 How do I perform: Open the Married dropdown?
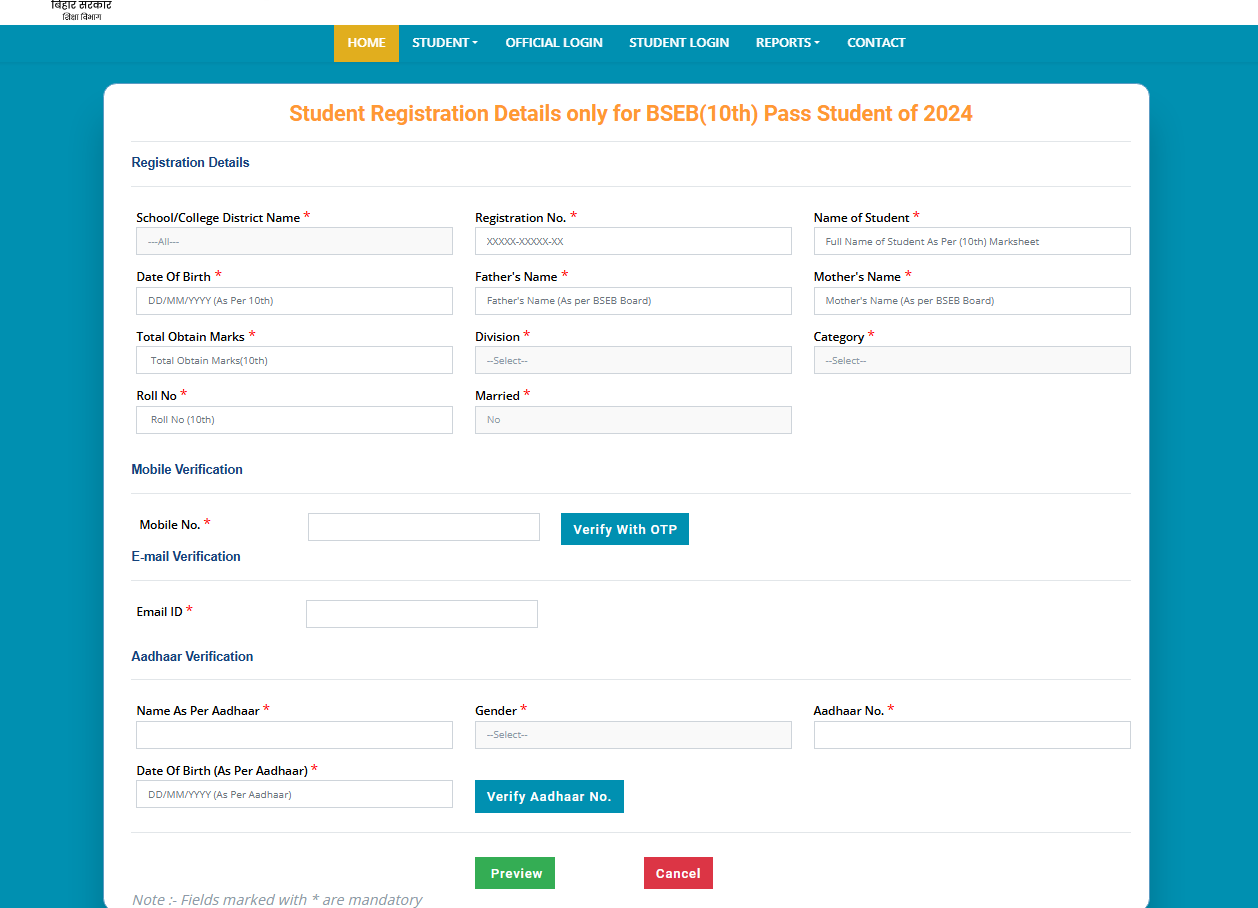tap(633, 420)
